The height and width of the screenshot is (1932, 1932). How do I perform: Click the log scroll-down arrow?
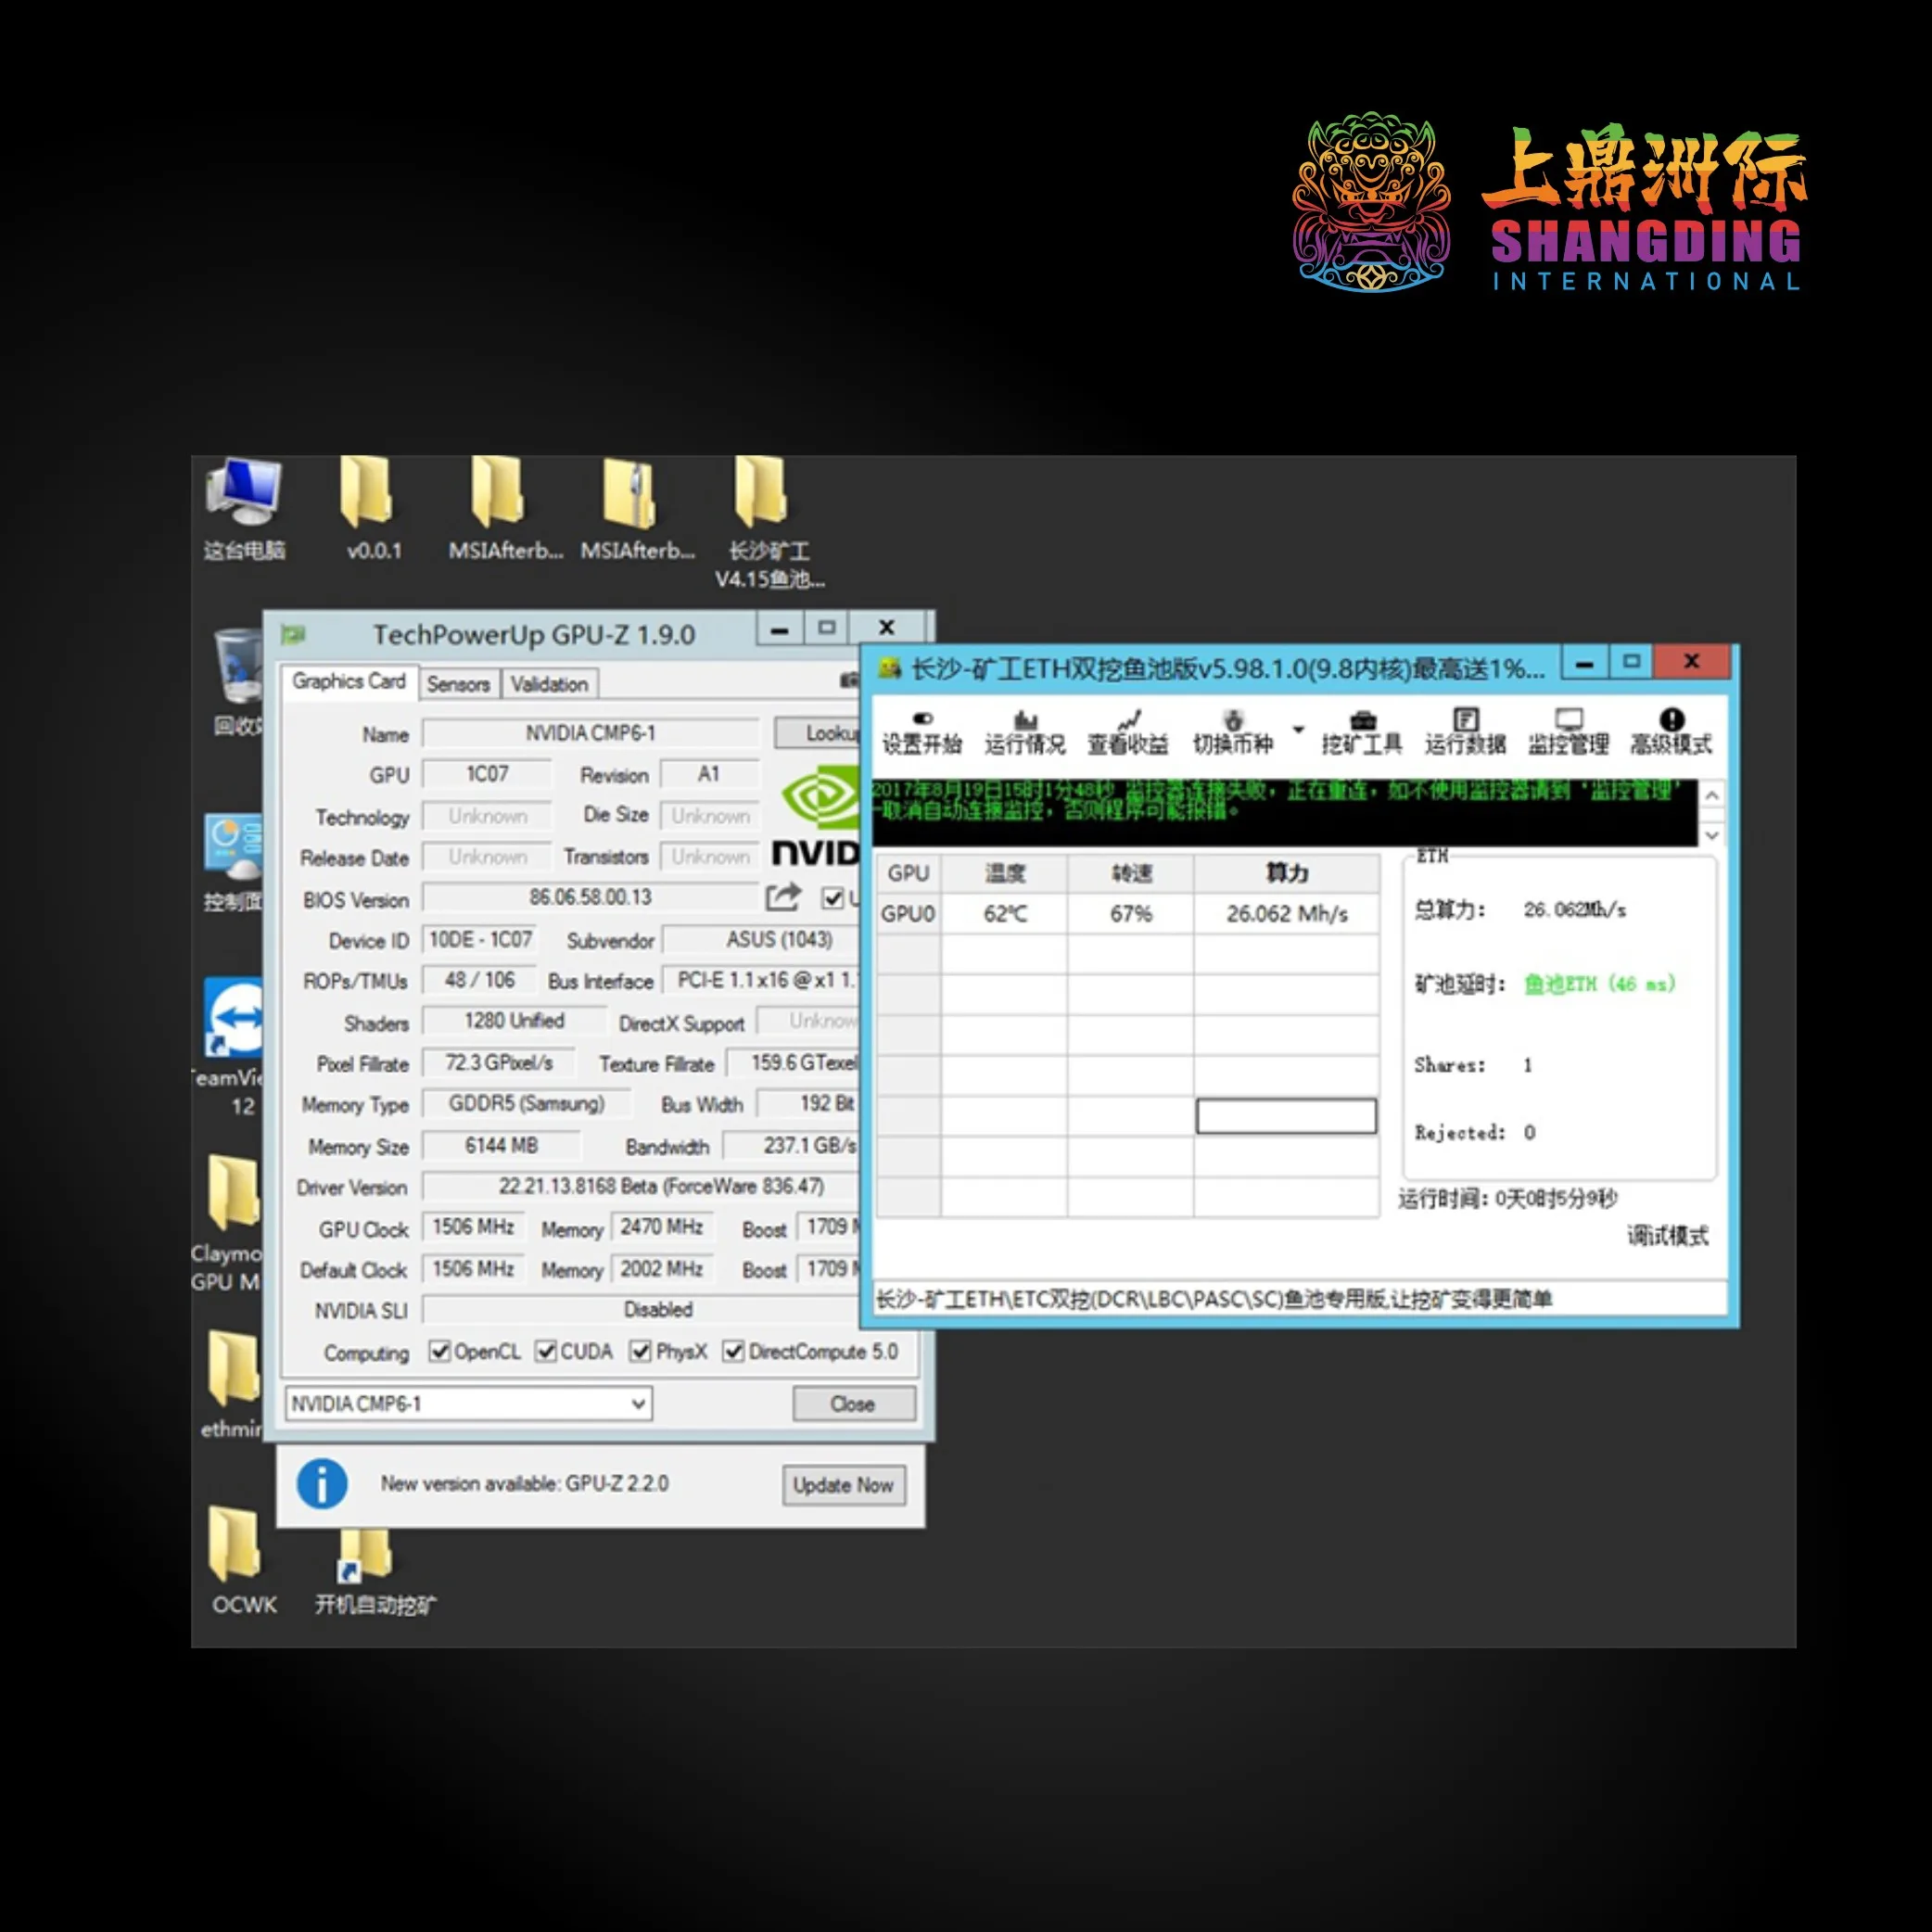1712,834
